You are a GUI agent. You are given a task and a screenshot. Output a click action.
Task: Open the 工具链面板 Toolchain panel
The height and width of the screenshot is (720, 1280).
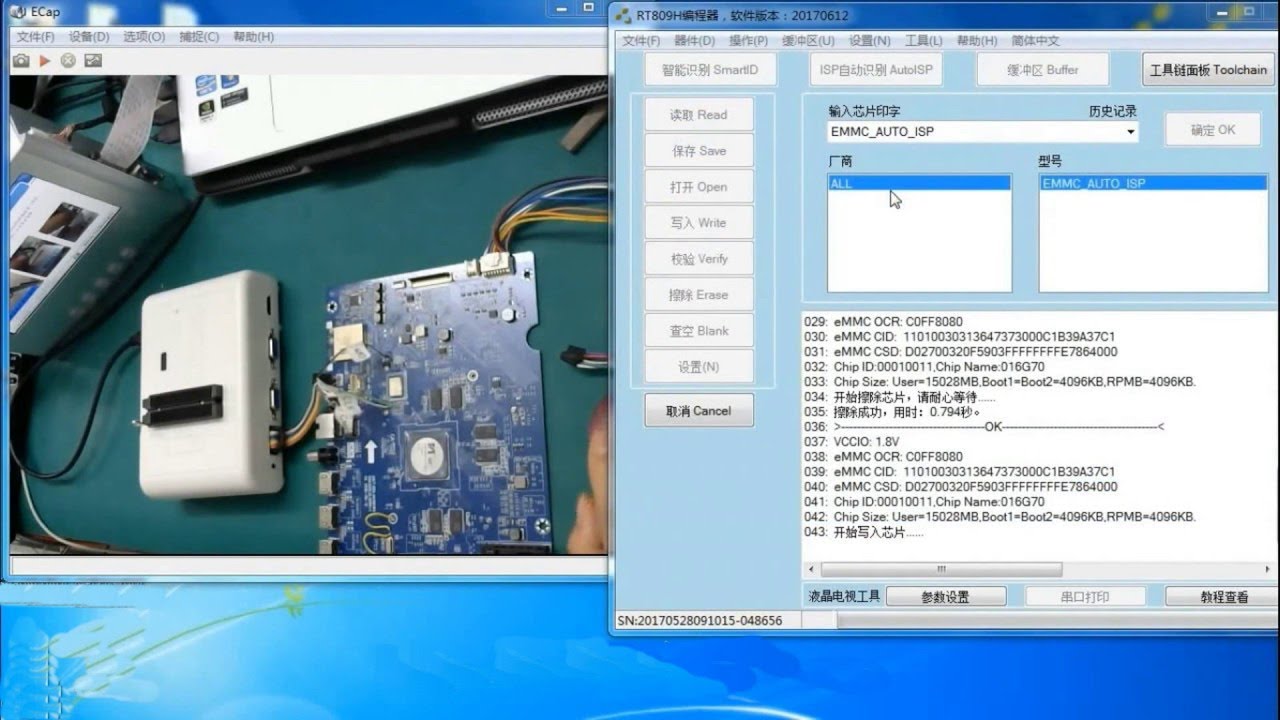point(1208,70)
